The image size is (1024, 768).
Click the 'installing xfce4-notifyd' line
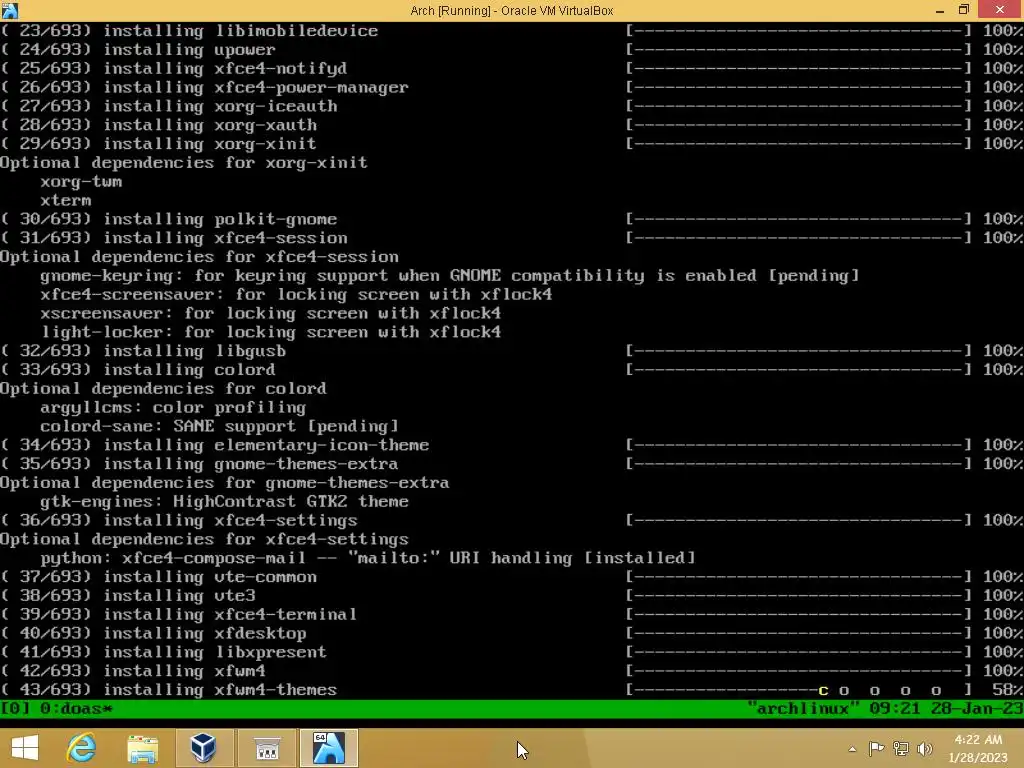[x=174, y=69]
